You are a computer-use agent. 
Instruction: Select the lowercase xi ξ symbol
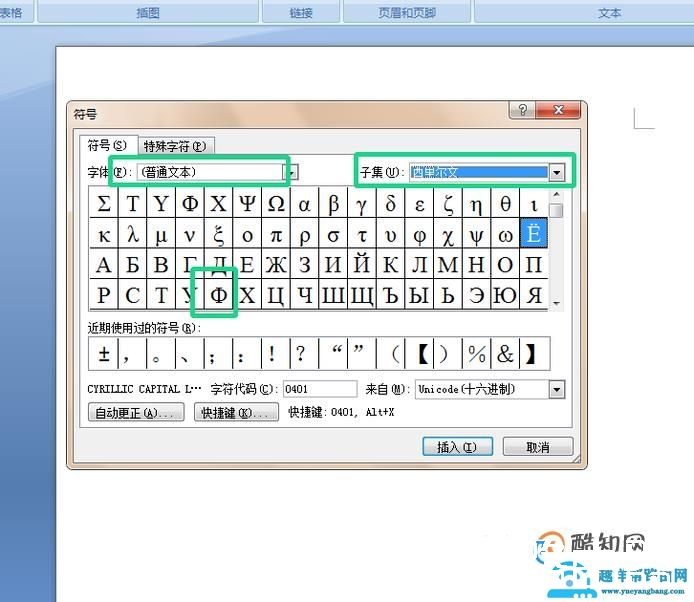point(219,233)
